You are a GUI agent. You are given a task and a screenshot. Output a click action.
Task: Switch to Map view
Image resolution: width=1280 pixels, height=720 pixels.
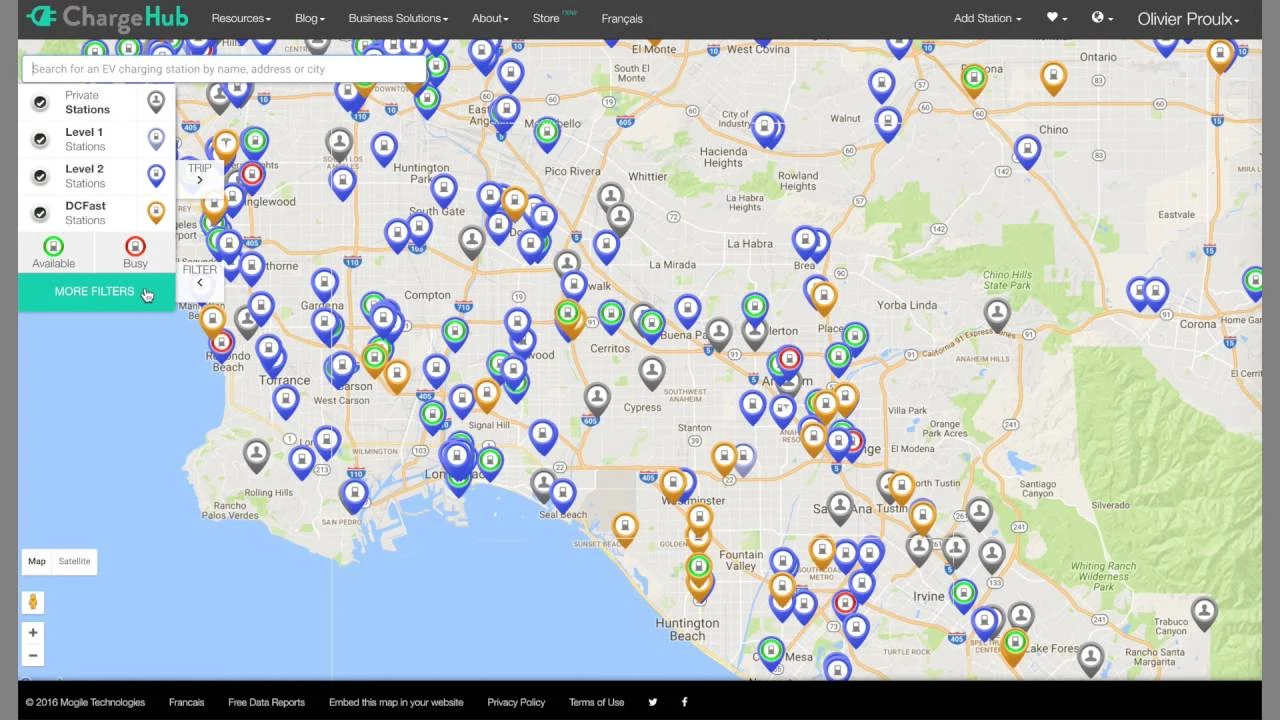tap(37, 561)
